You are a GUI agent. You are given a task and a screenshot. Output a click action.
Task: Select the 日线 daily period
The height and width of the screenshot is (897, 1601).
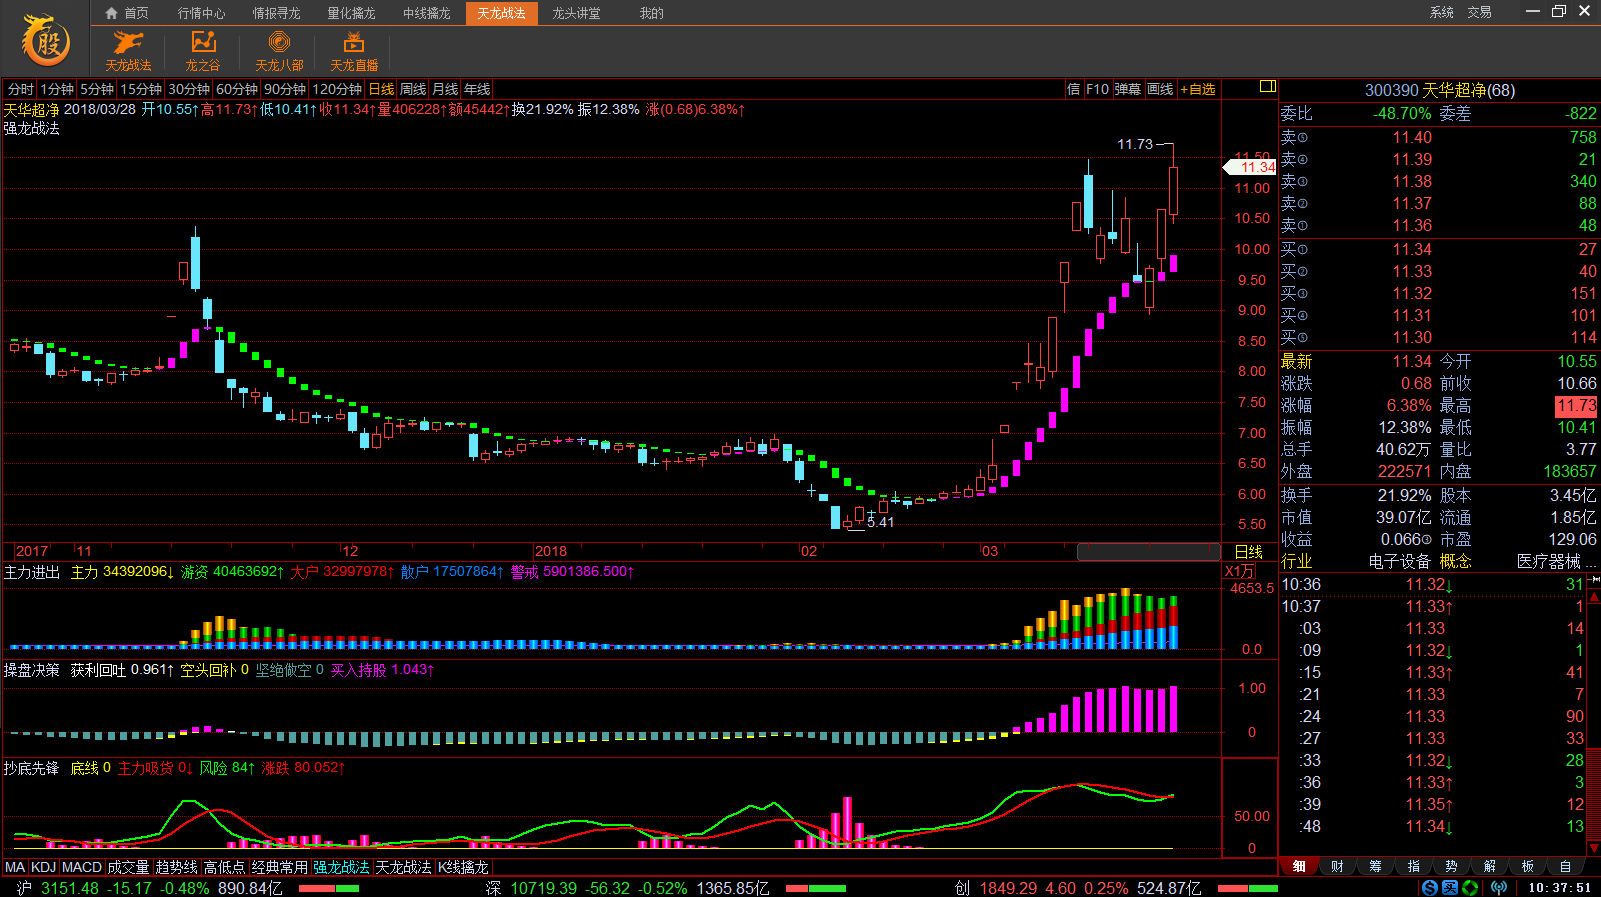[x=381, y=89]
